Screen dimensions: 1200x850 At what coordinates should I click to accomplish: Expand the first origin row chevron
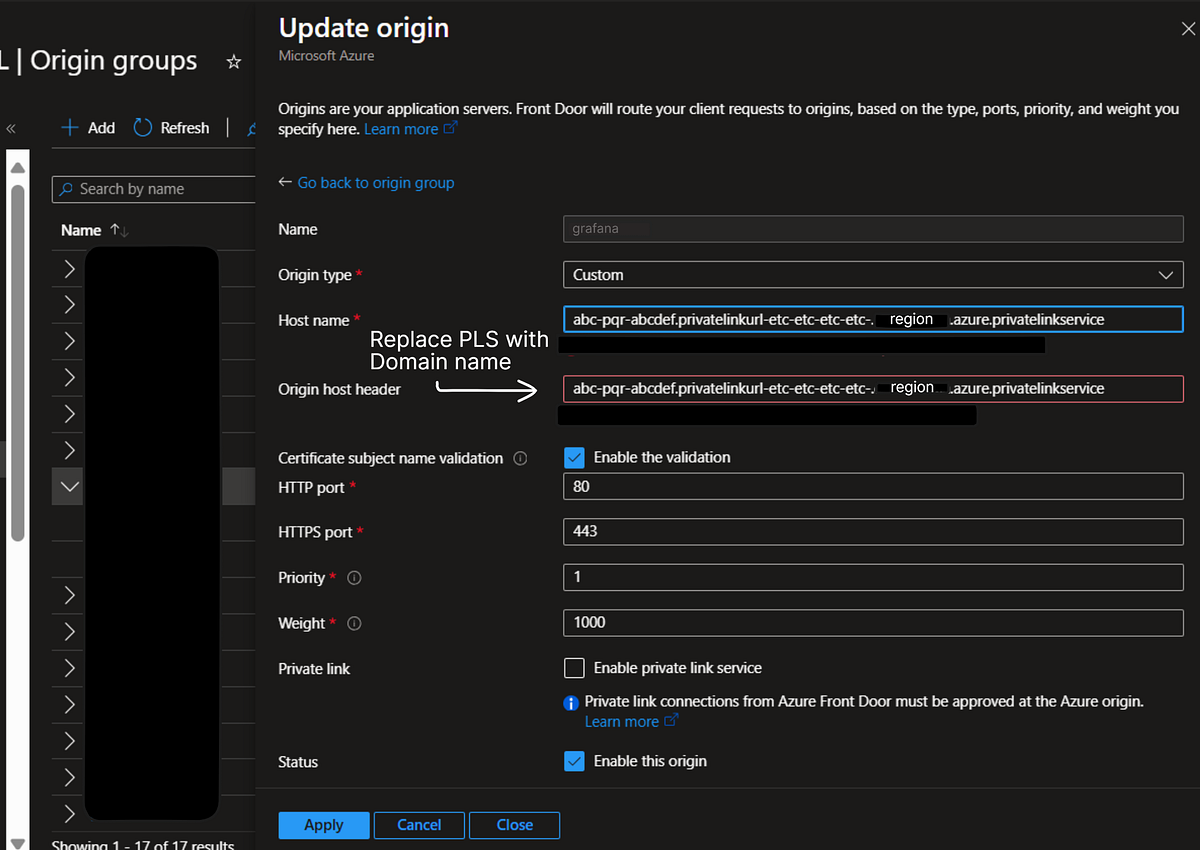click(x=67, y=268)
